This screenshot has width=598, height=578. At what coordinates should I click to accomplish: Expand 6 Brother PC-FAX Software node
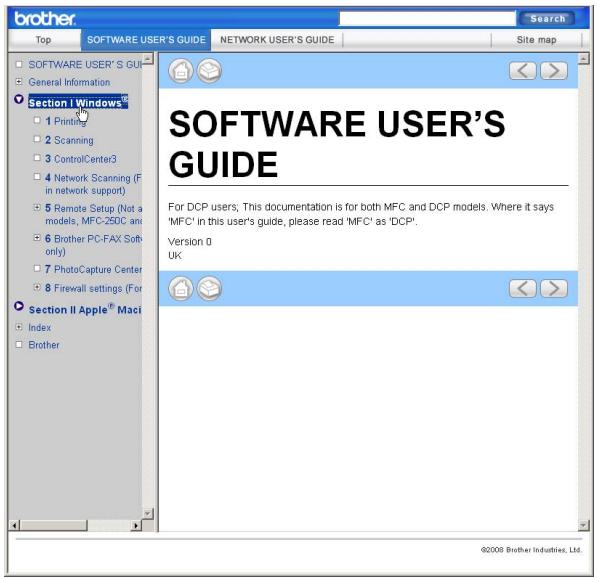[37, 238]
